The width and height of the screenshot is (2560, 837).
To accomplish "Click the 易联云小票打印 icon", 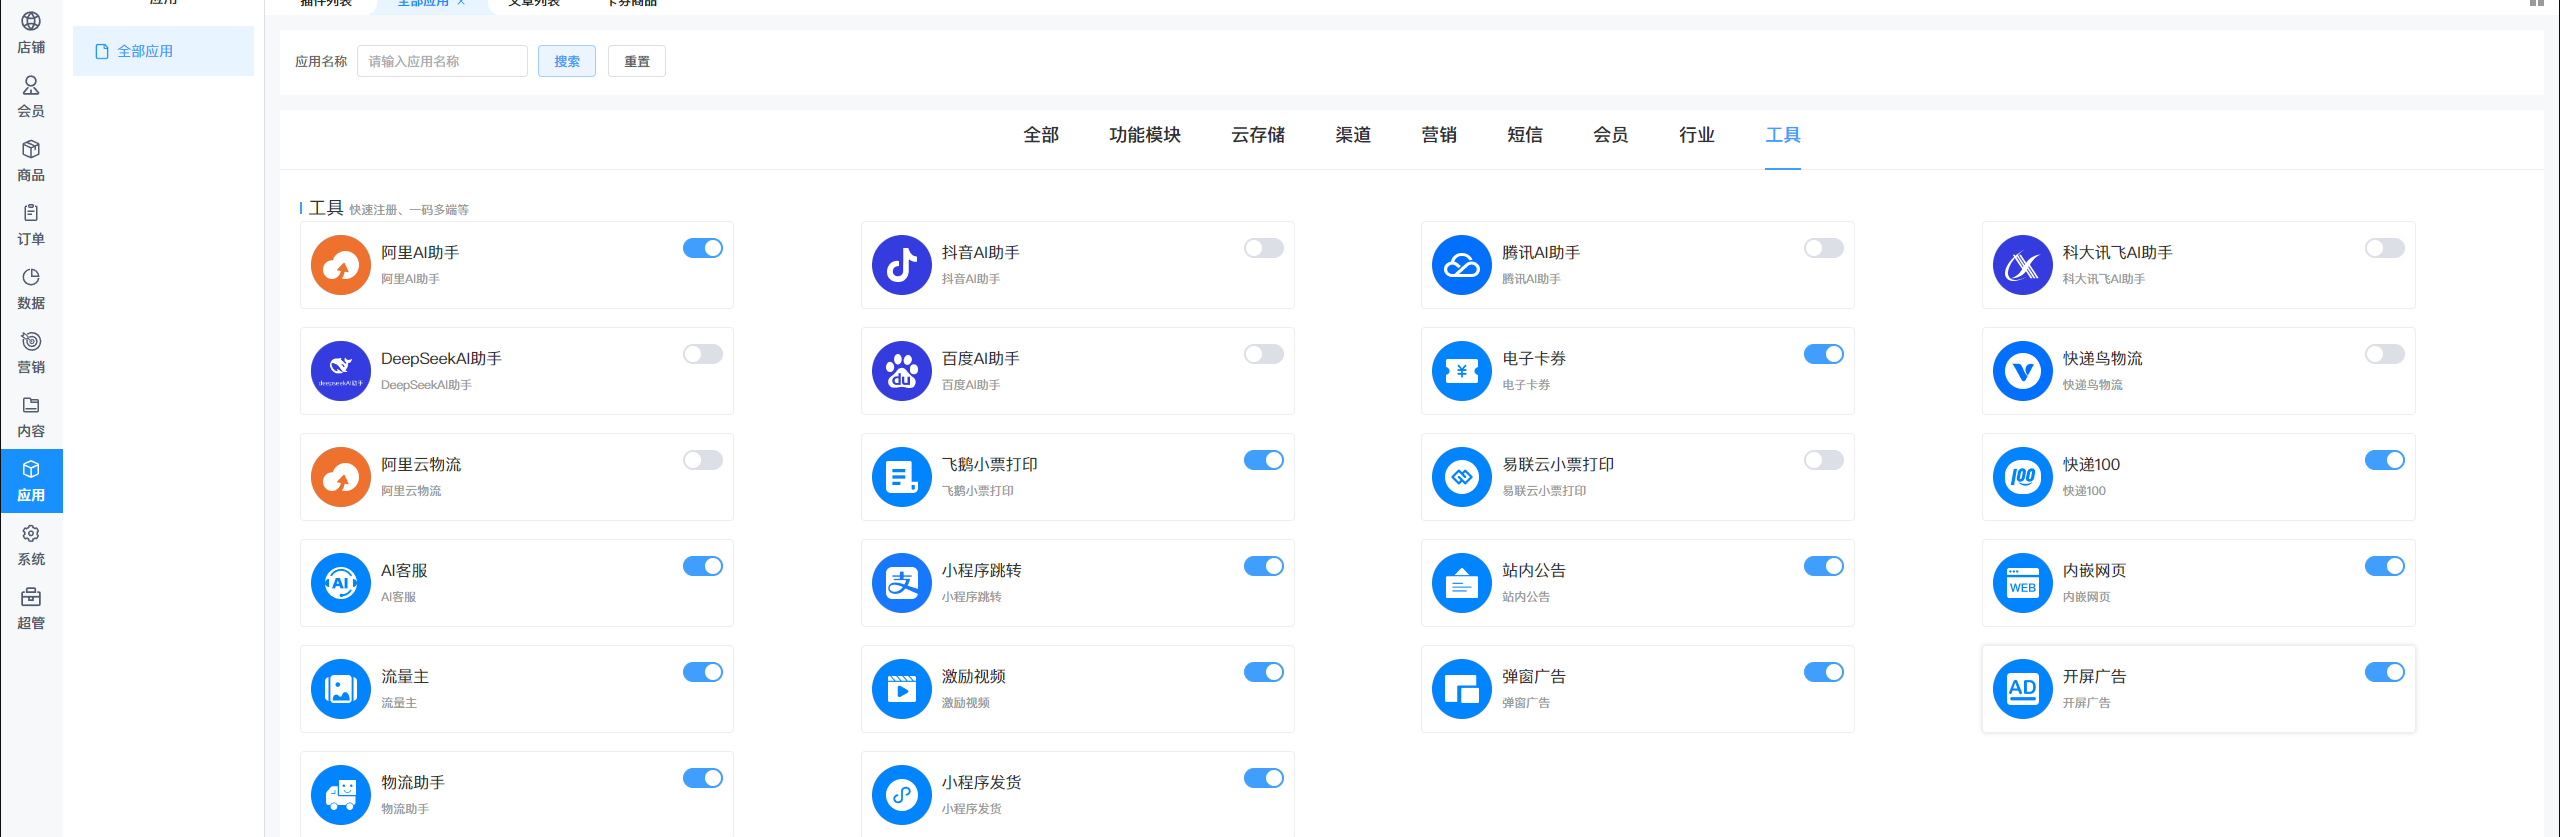I will (1462, 477).
